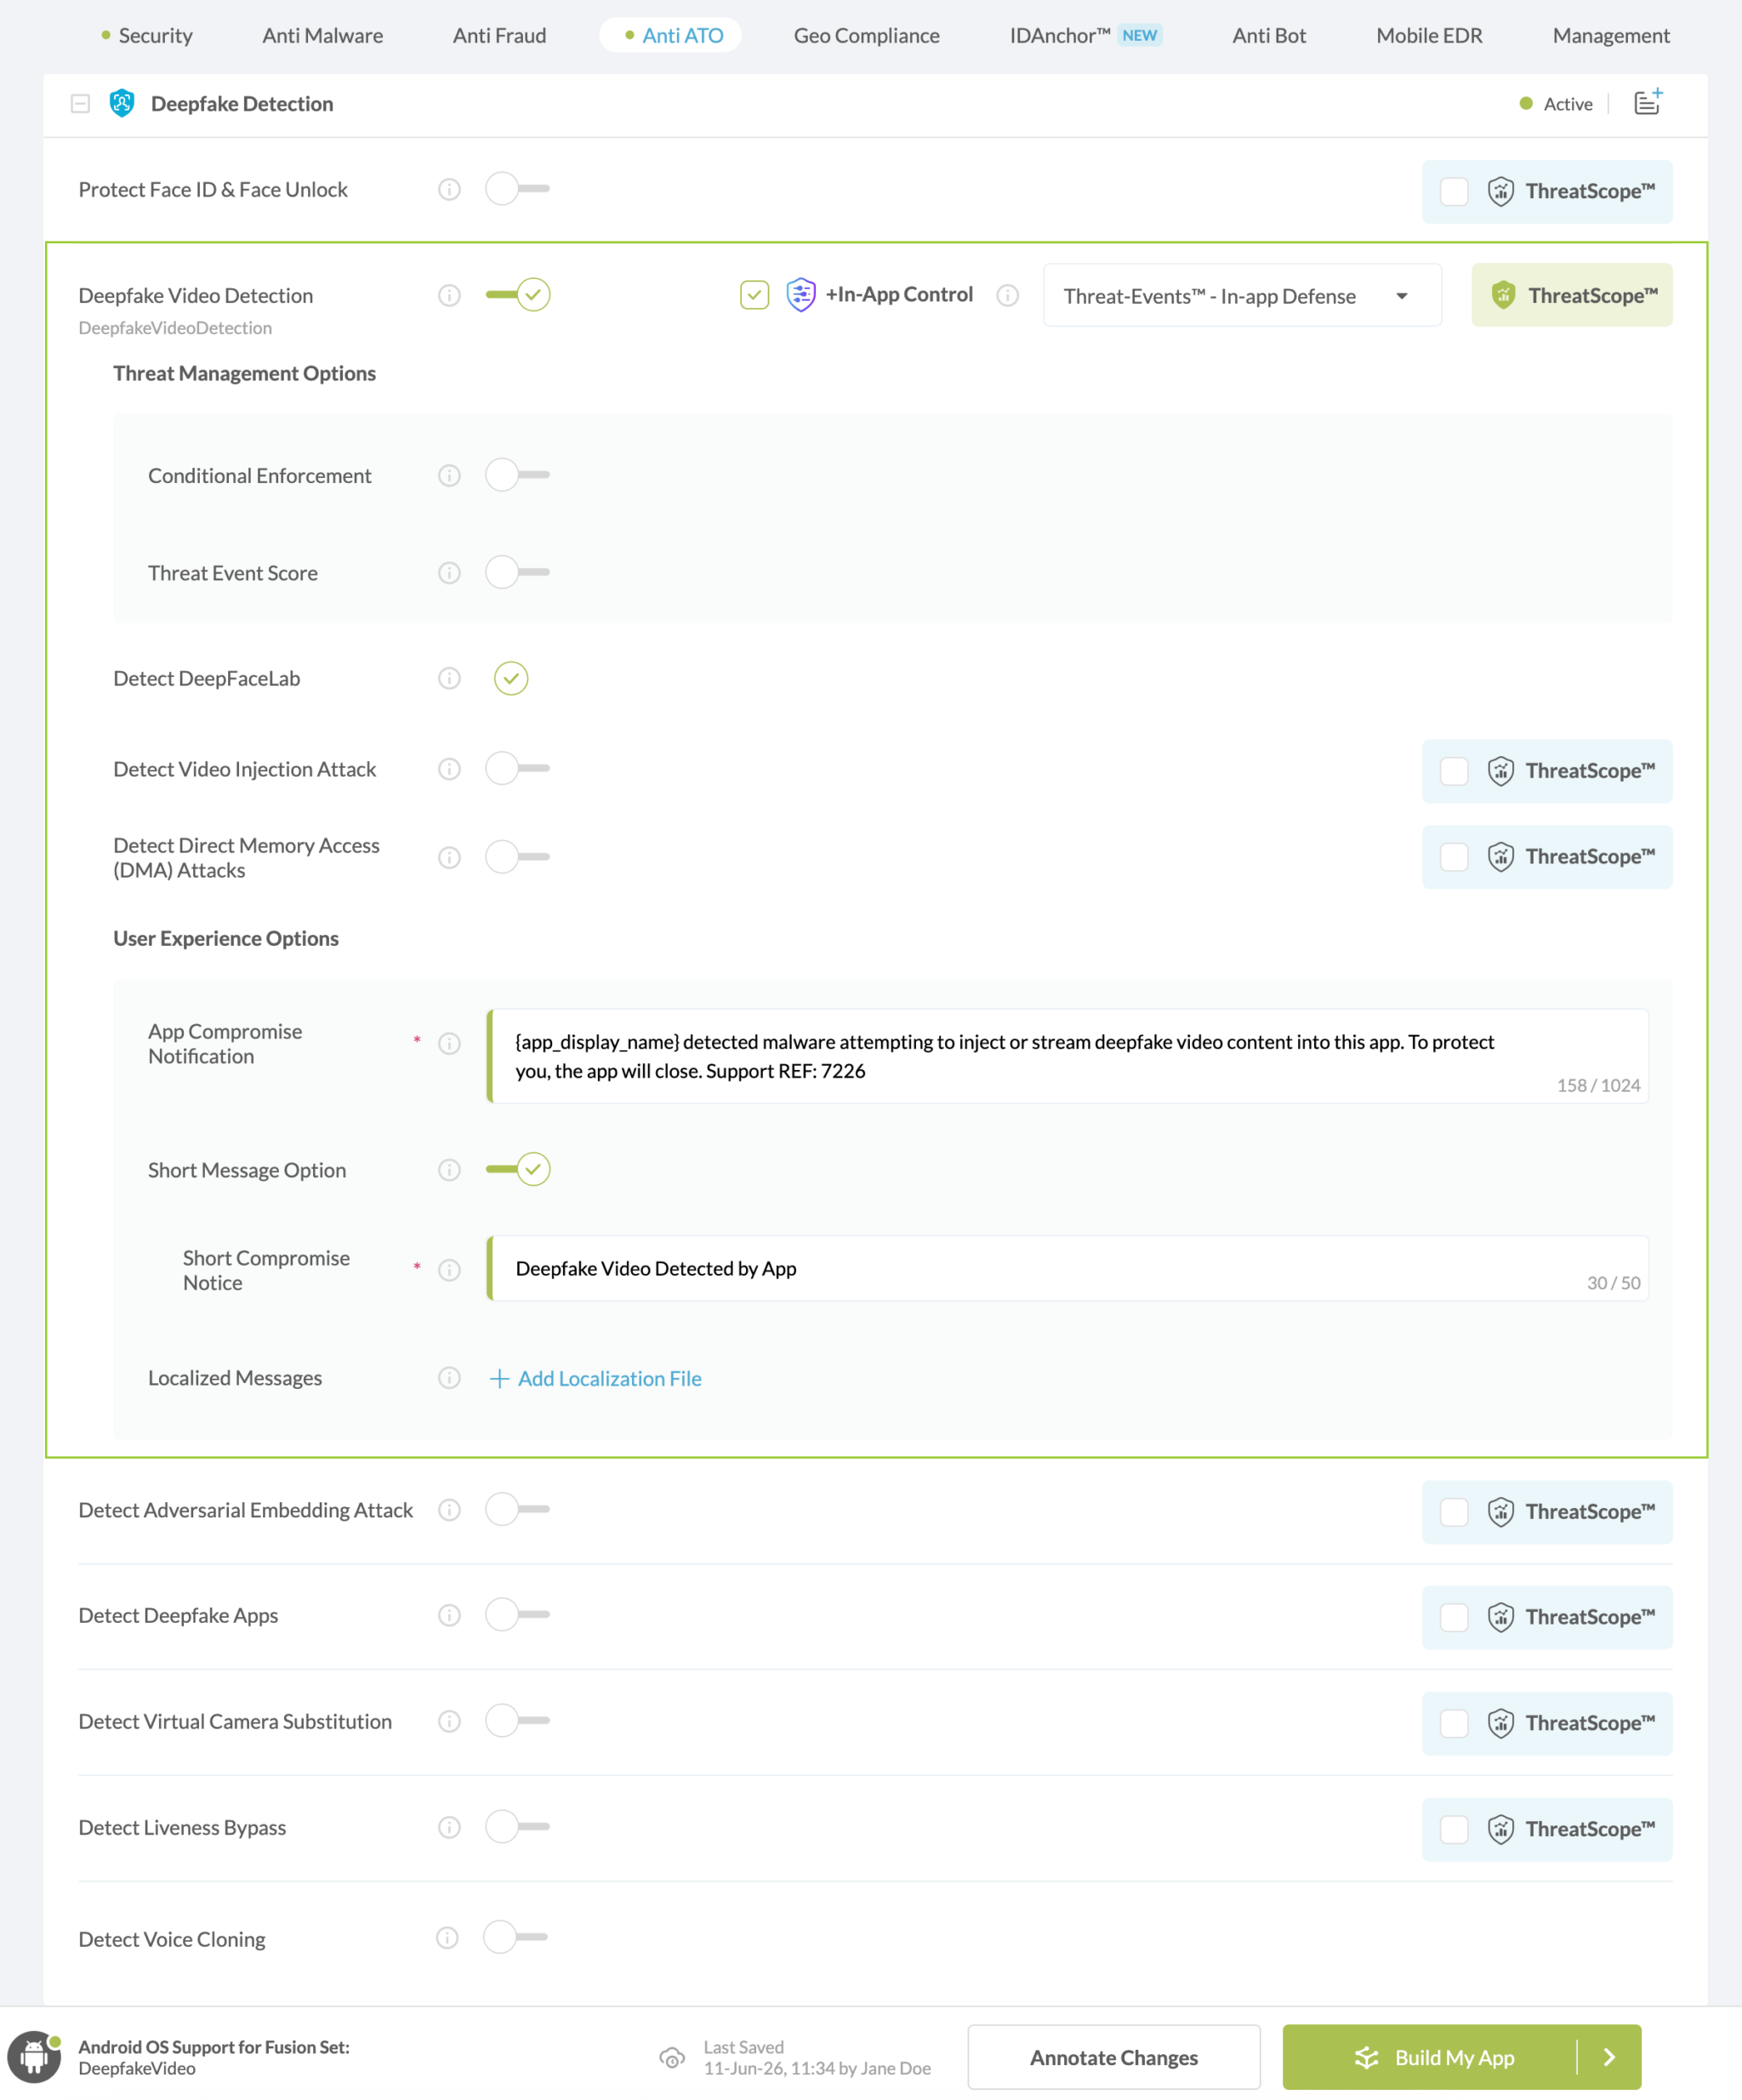The height and width of the screenshot is (2100, 1742).
Task: Click the Add Localization File link
Action: [595, 1378]
